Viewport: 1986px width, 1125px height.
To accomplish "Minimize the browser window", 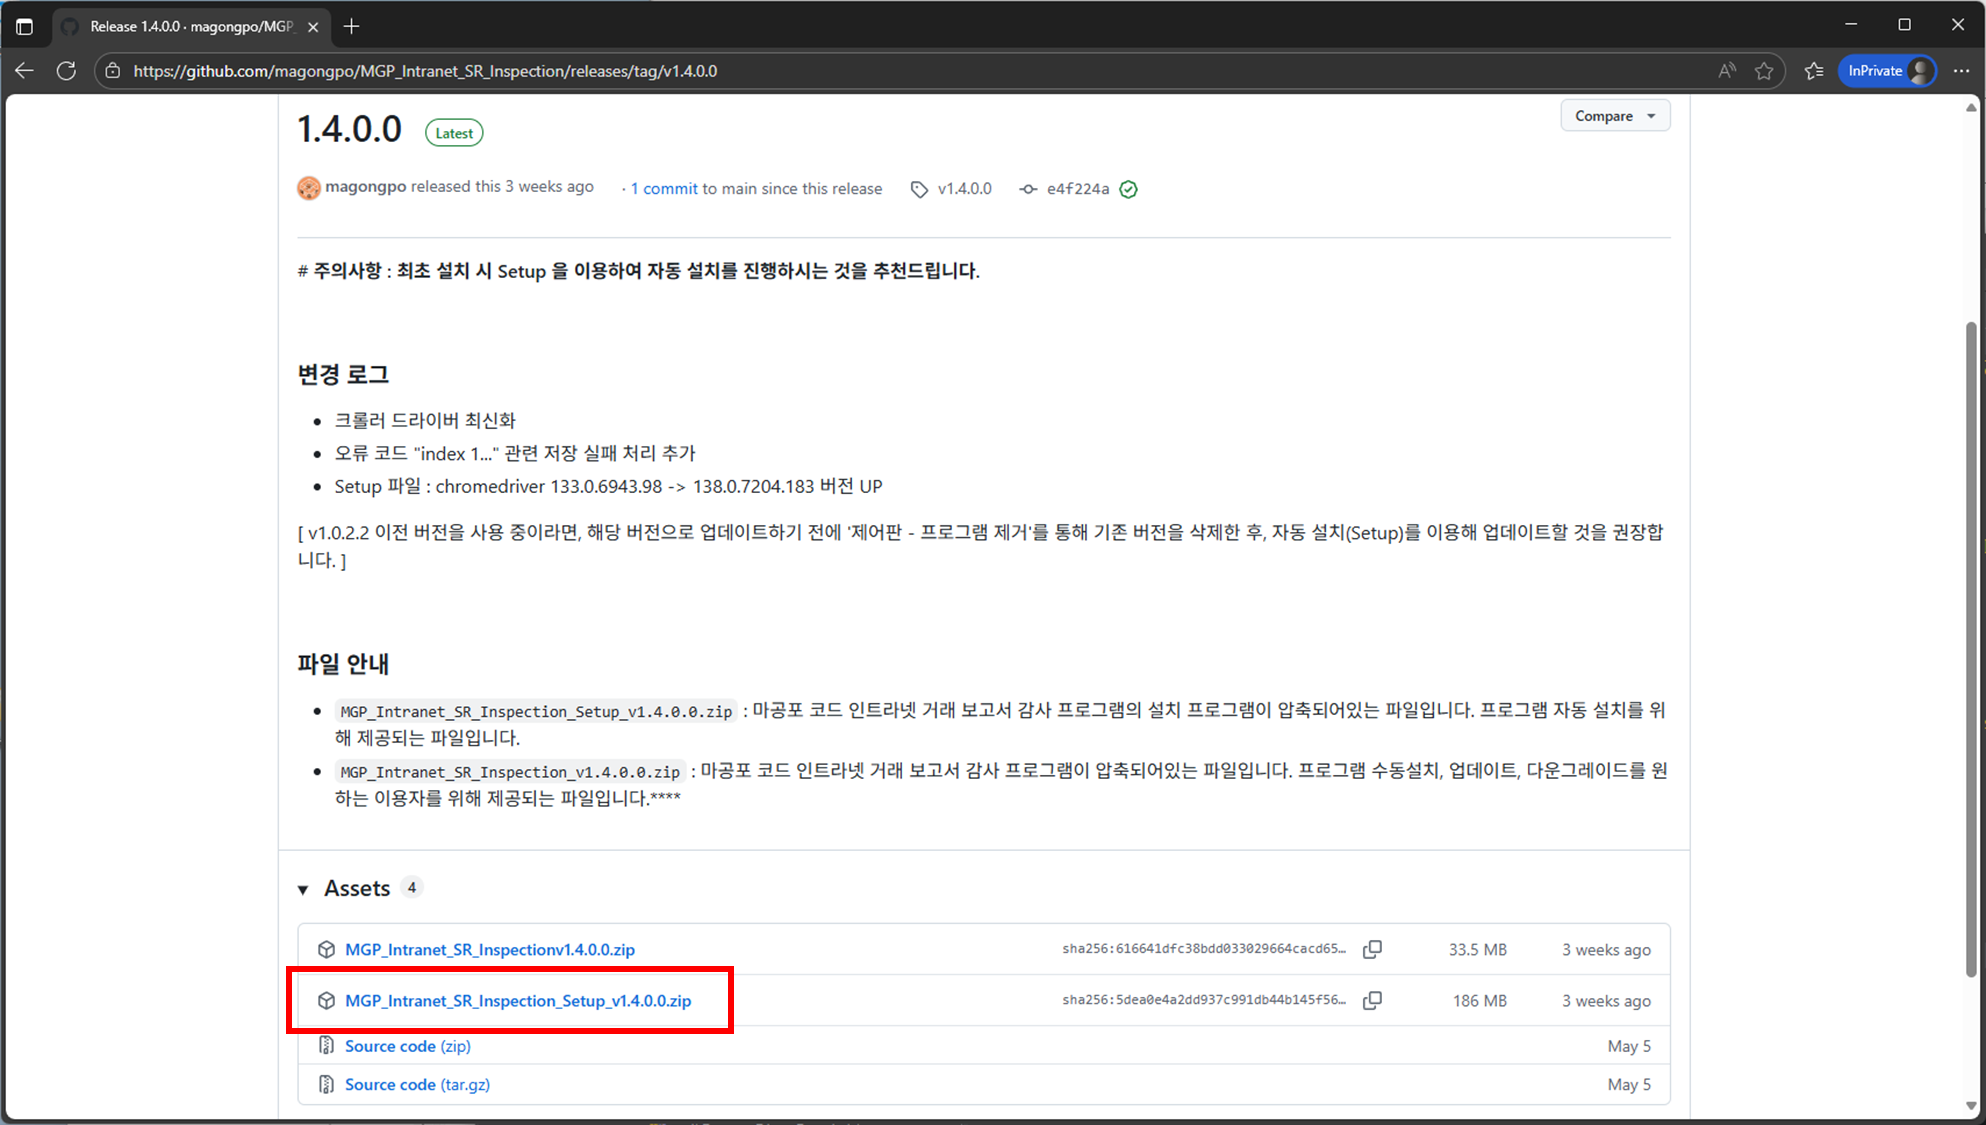I will click(1851, 24).
